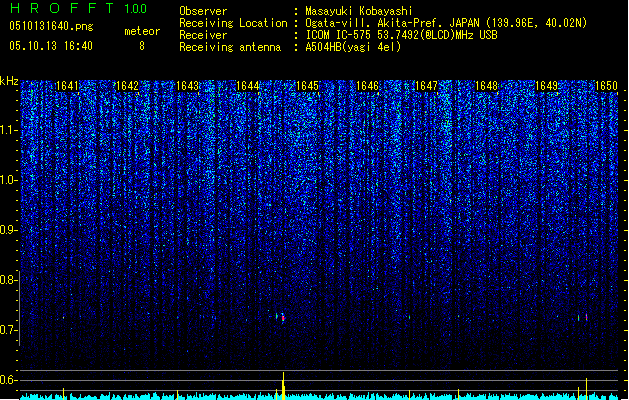The height and width of the screenshot is (400, 629).
Task: Click time marker 1646
Action: click(x=367, y=86)
